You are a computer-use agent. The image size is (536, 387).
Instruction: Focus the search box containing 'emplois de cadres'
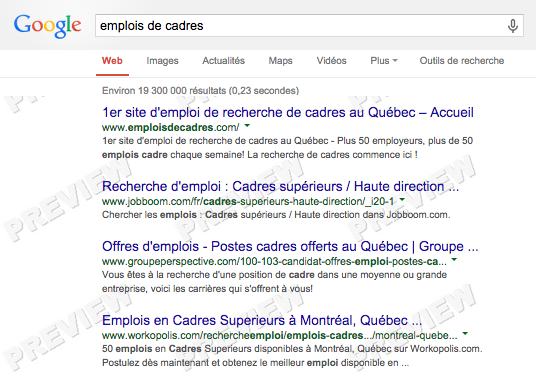[309, 26]
